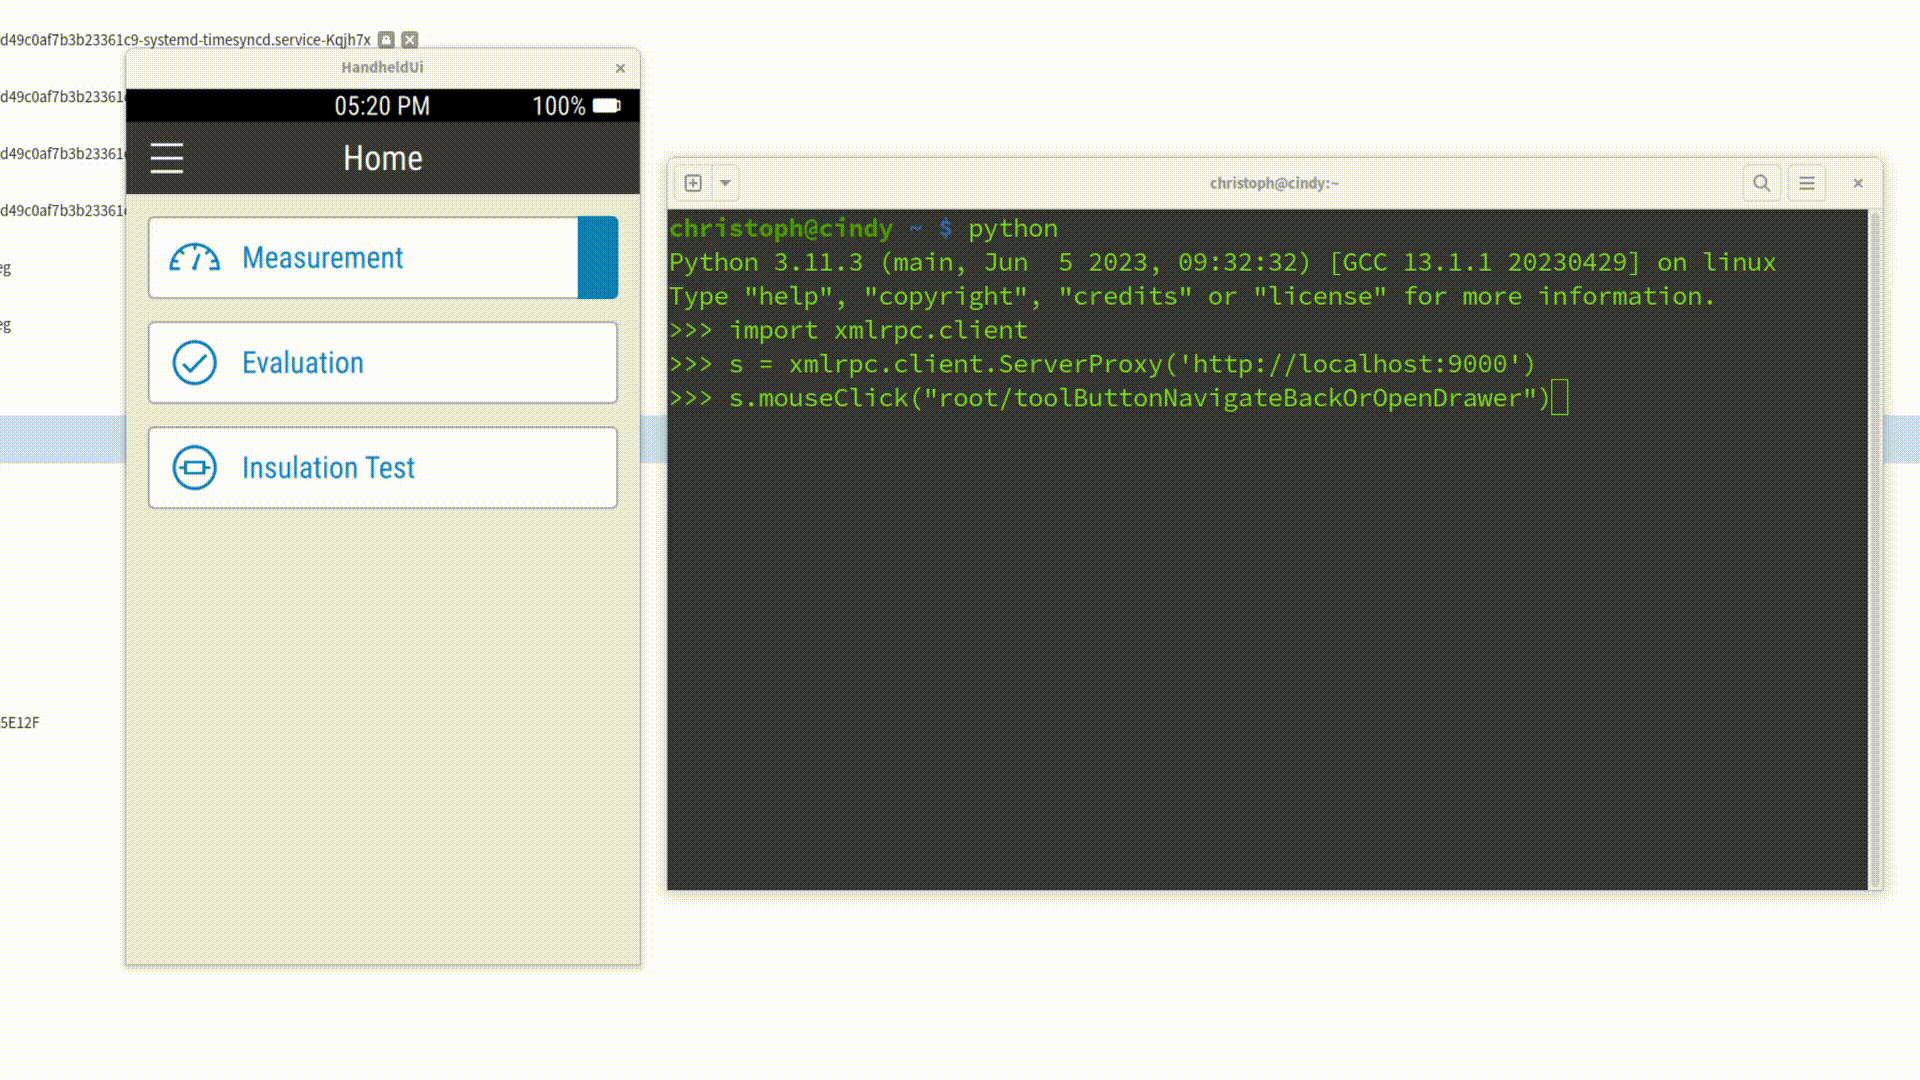Click the battery icon in status bar
Viewport: 1920px width, 1080px height.
[606, 106]
